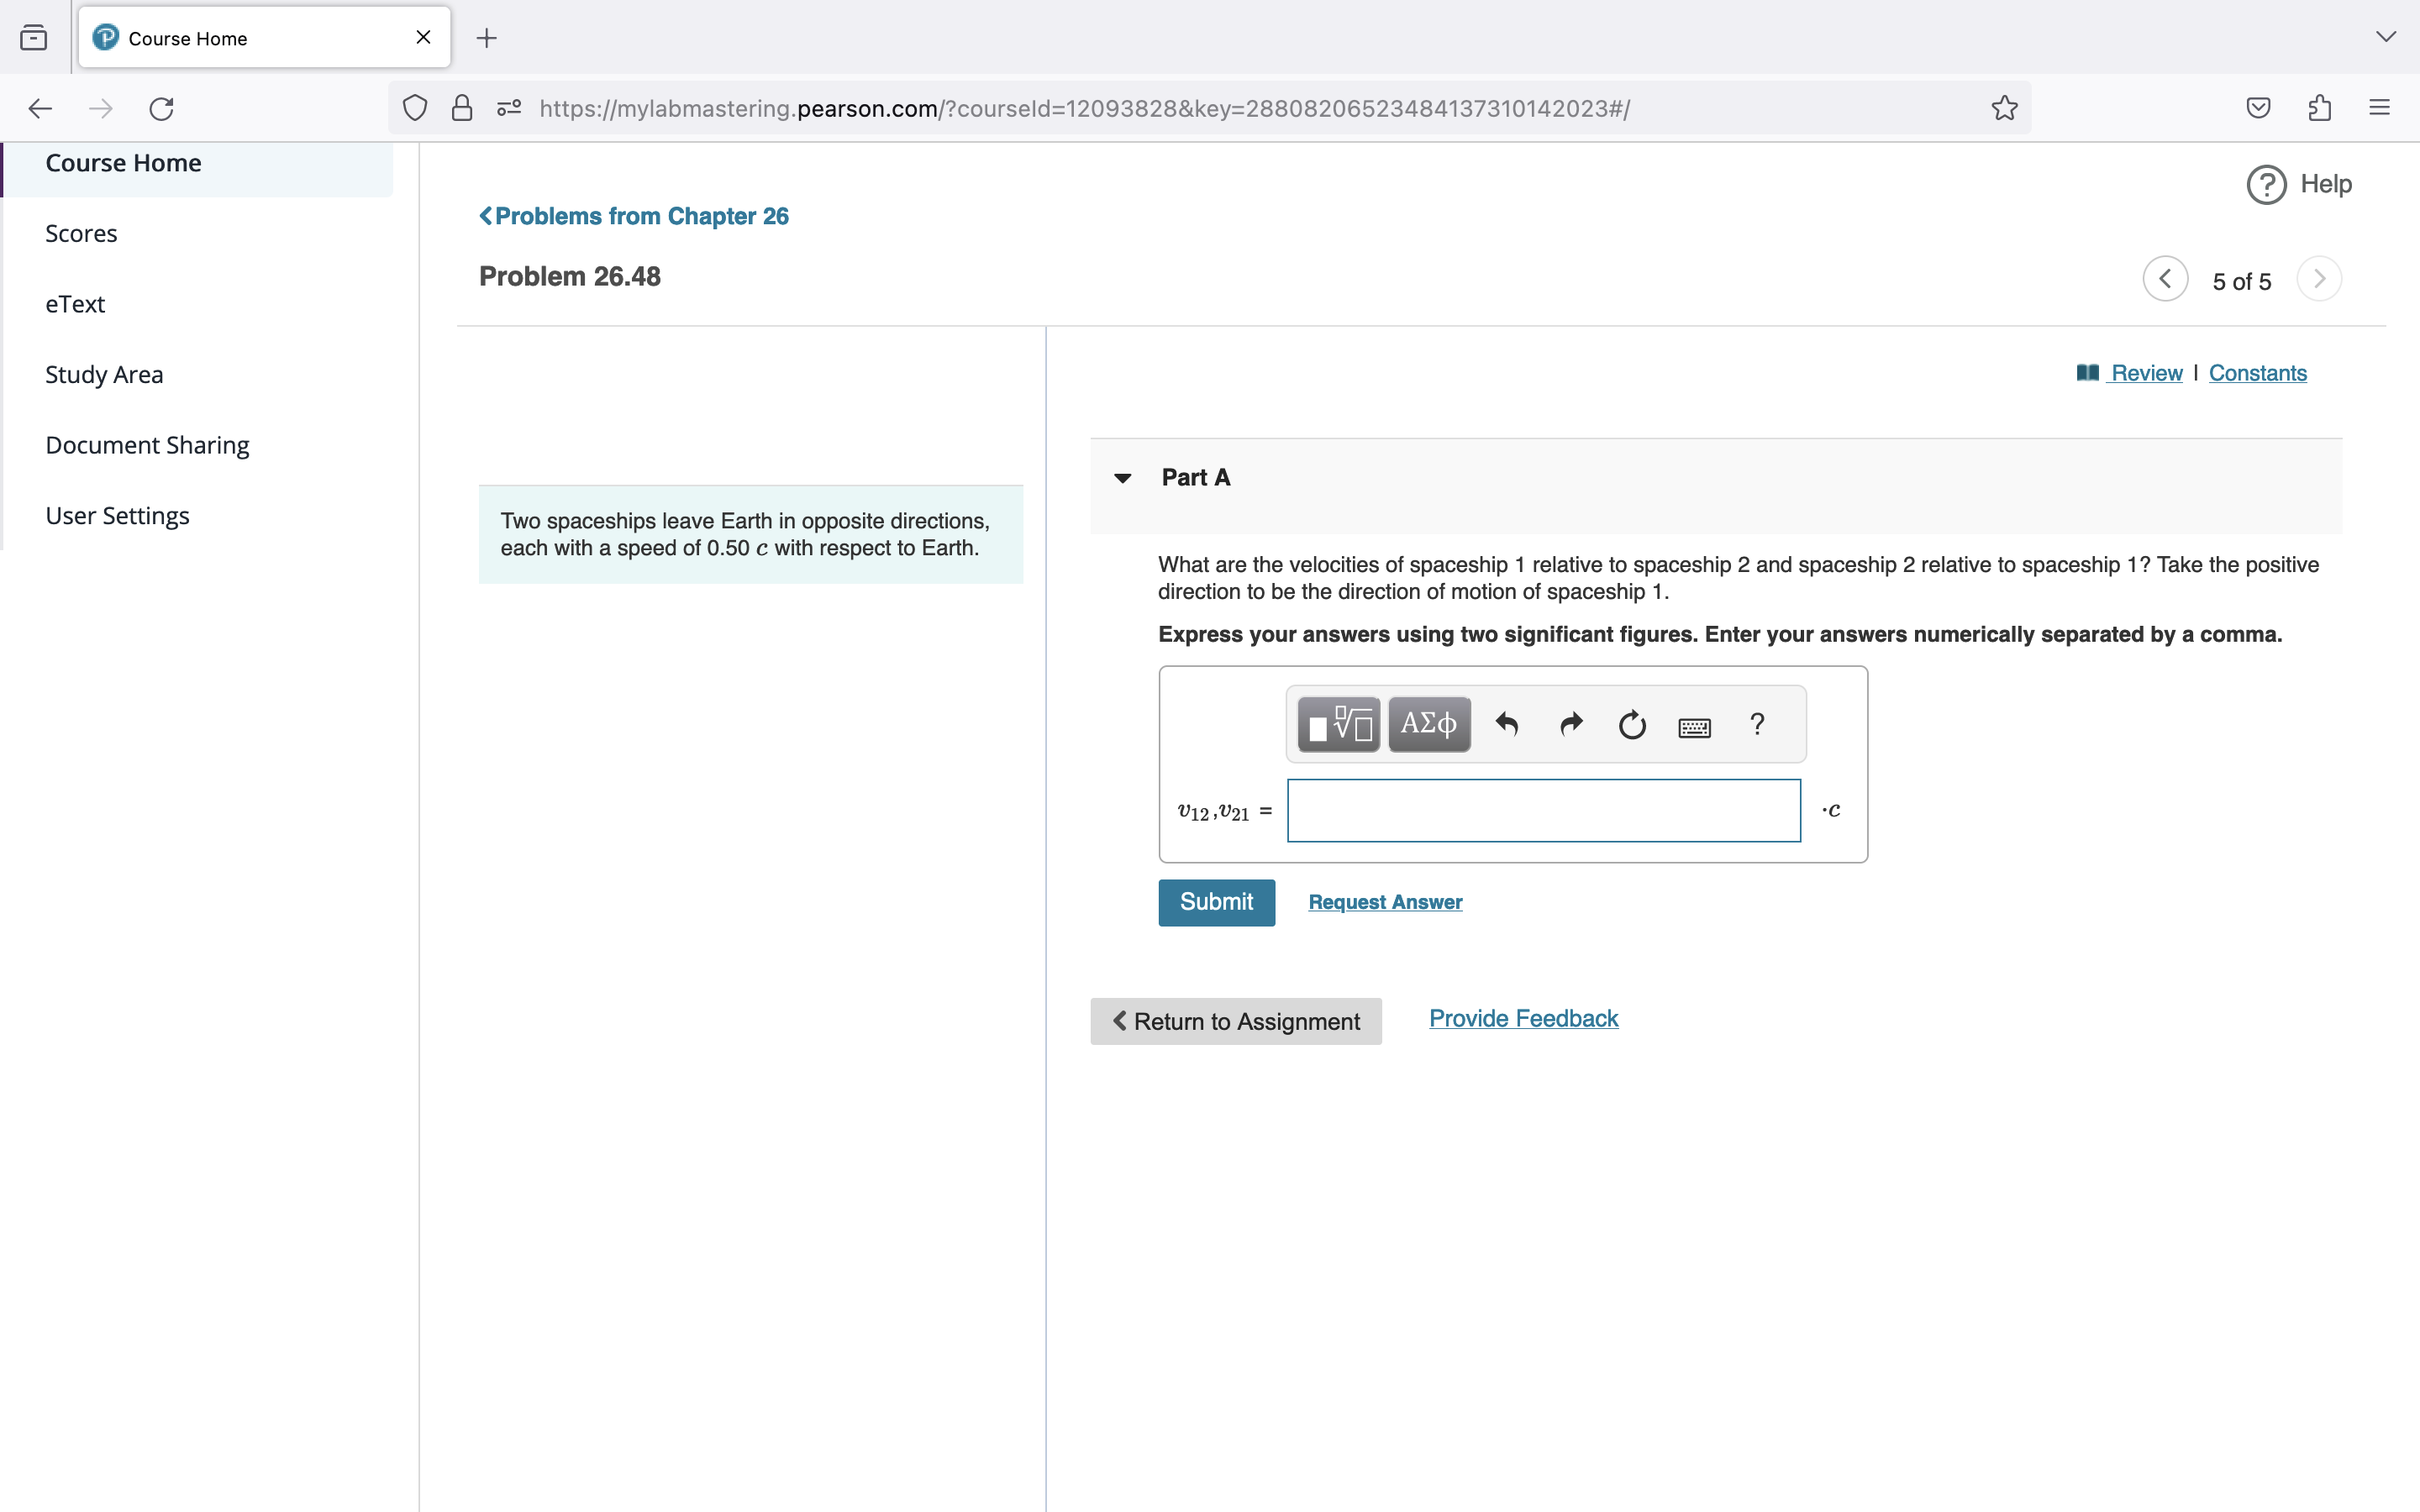Submit the answer
The height and width of the screenshot is (1512, 2420).
1216,902
